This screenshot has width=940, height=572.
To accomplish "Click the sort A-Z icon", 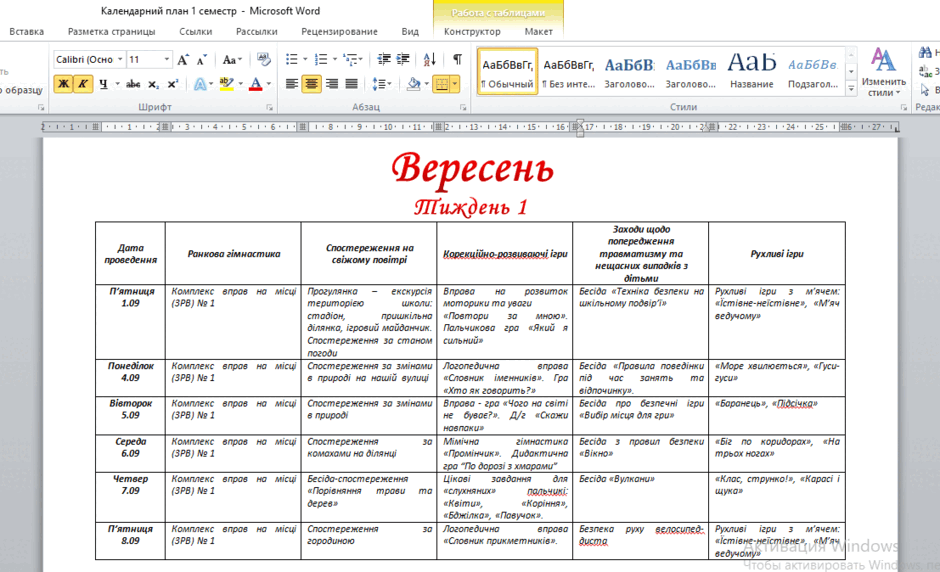I will tap(429, 59).
